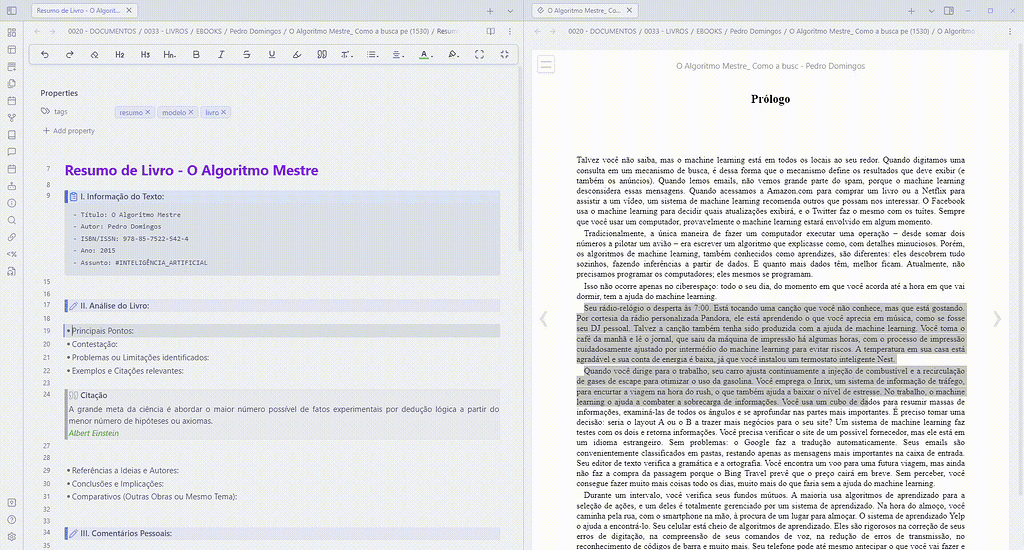
Task: Open the EPUB table of contents menu
Action: point(546,65)
